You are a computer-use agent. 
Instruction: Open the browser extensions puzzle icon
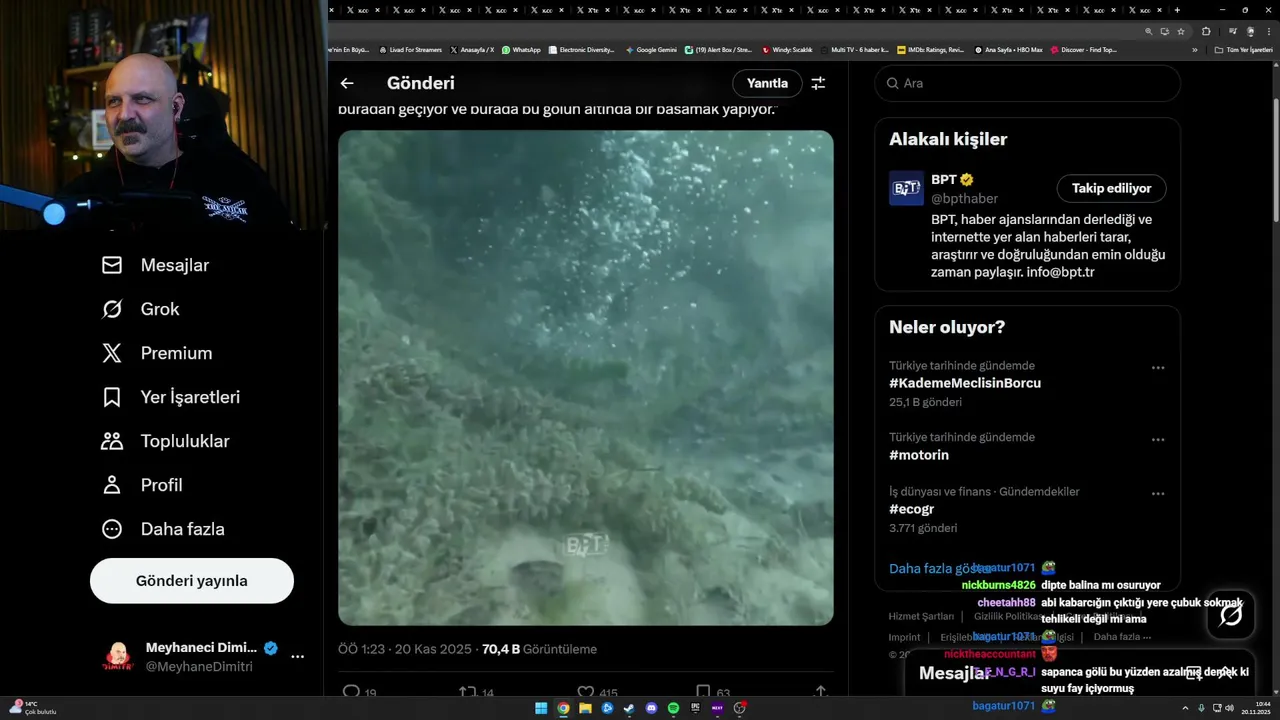point(1205,31)
